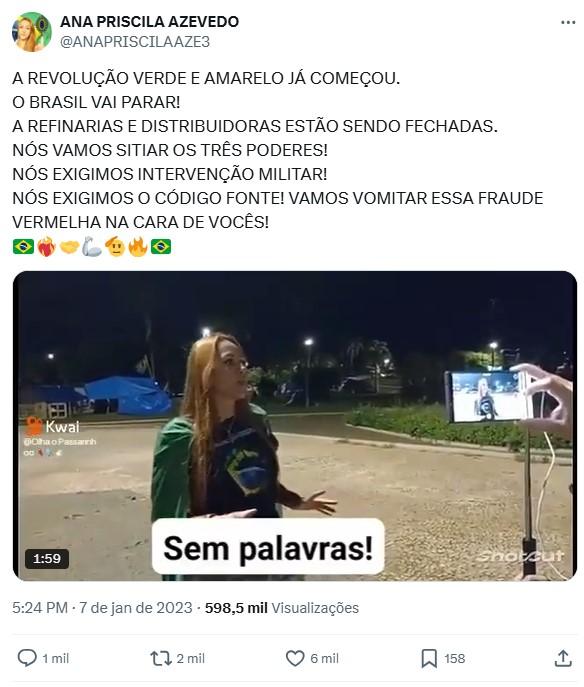Open the three-dot more options menu
Screen dimensions: 584x687
568,22
